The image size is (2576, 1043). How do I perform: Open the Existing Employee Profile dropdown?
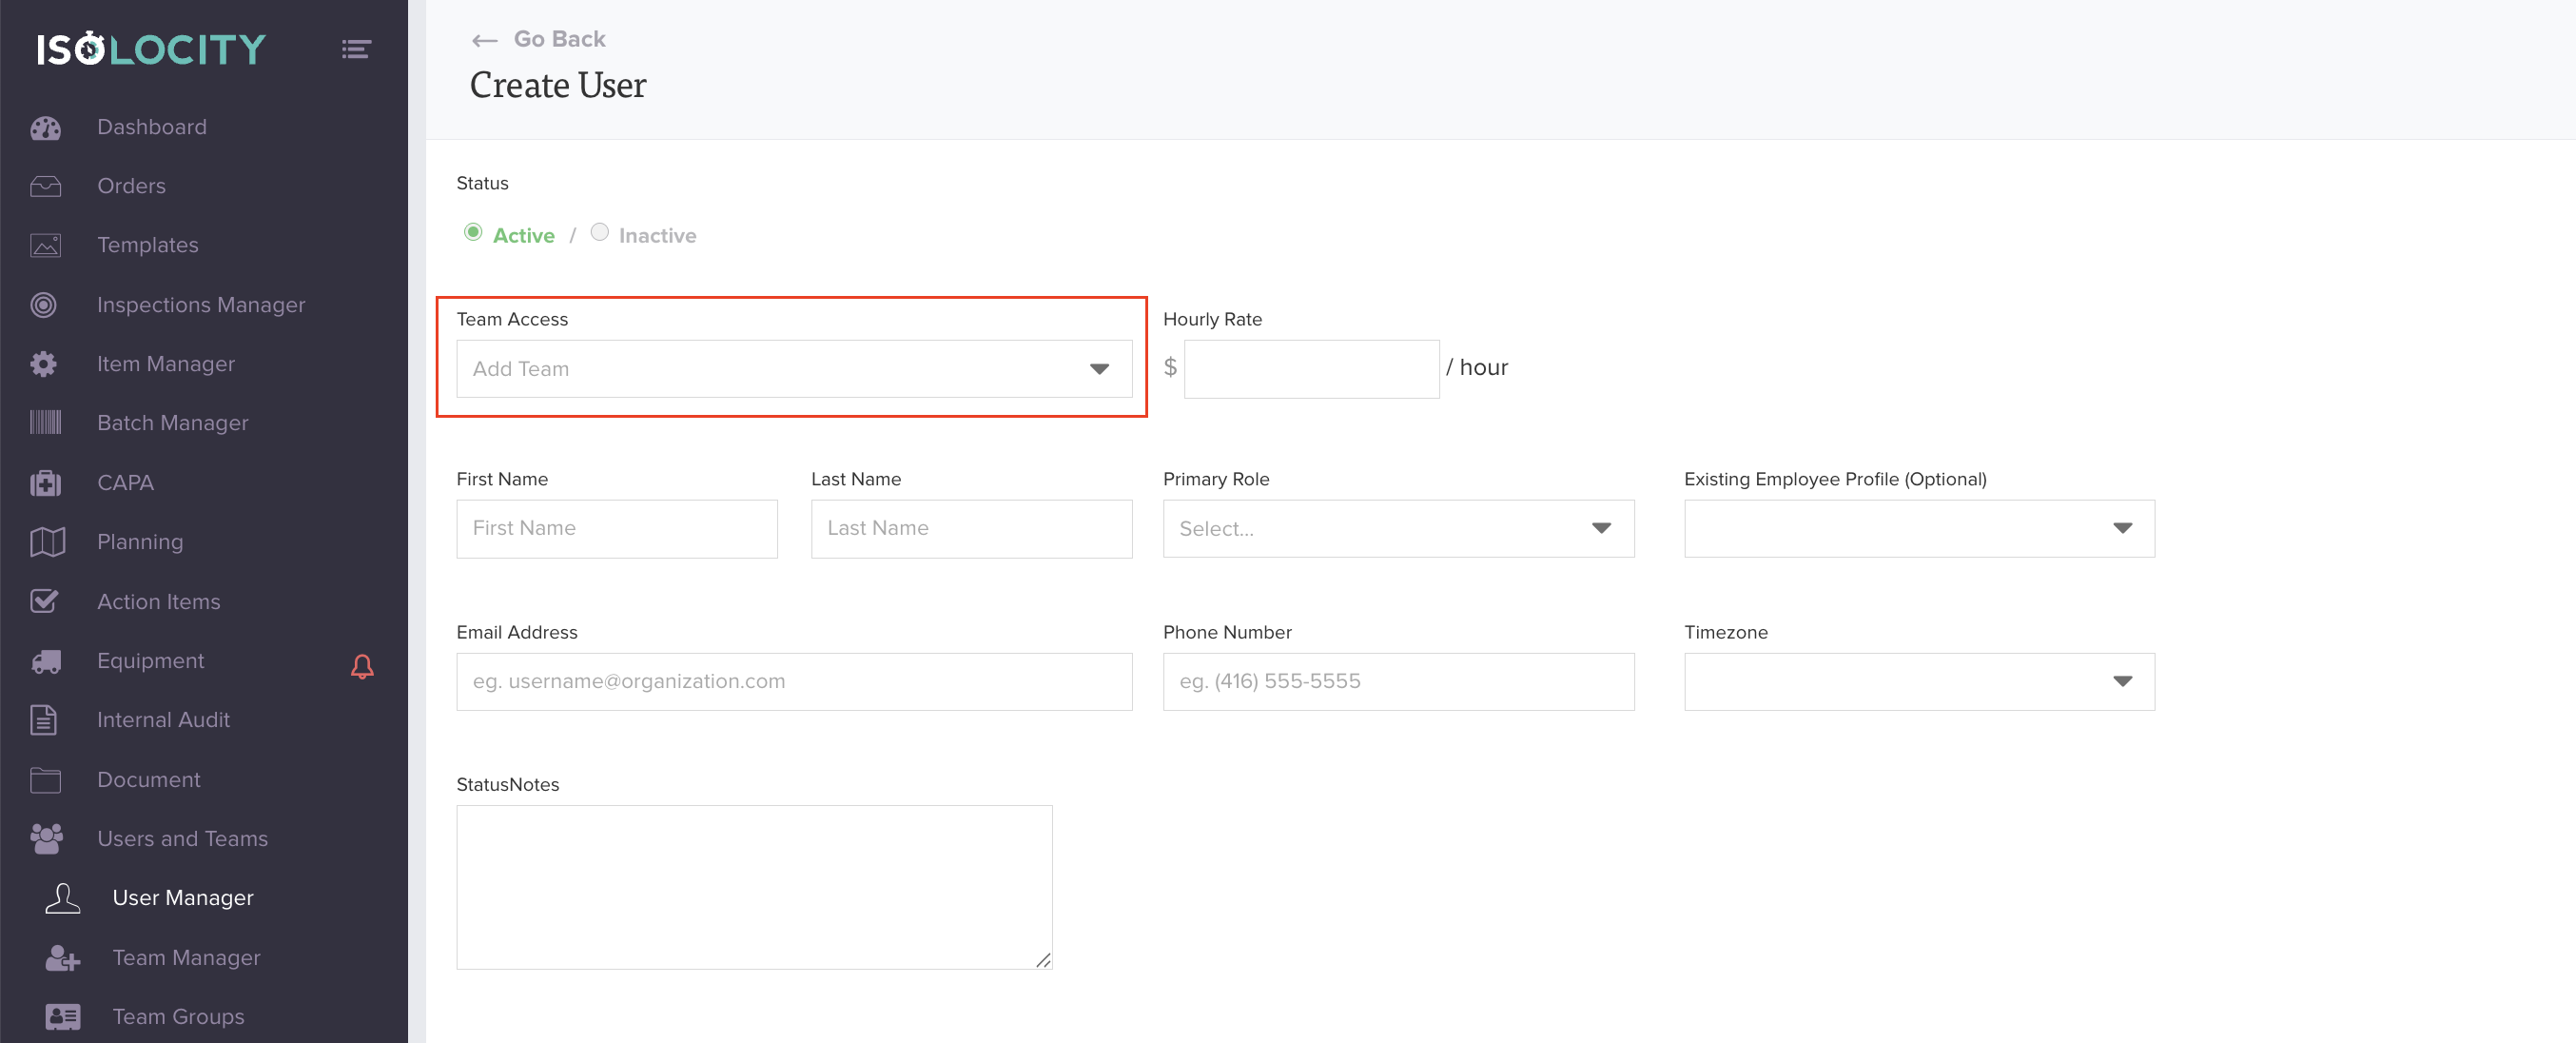[1918, 528]
